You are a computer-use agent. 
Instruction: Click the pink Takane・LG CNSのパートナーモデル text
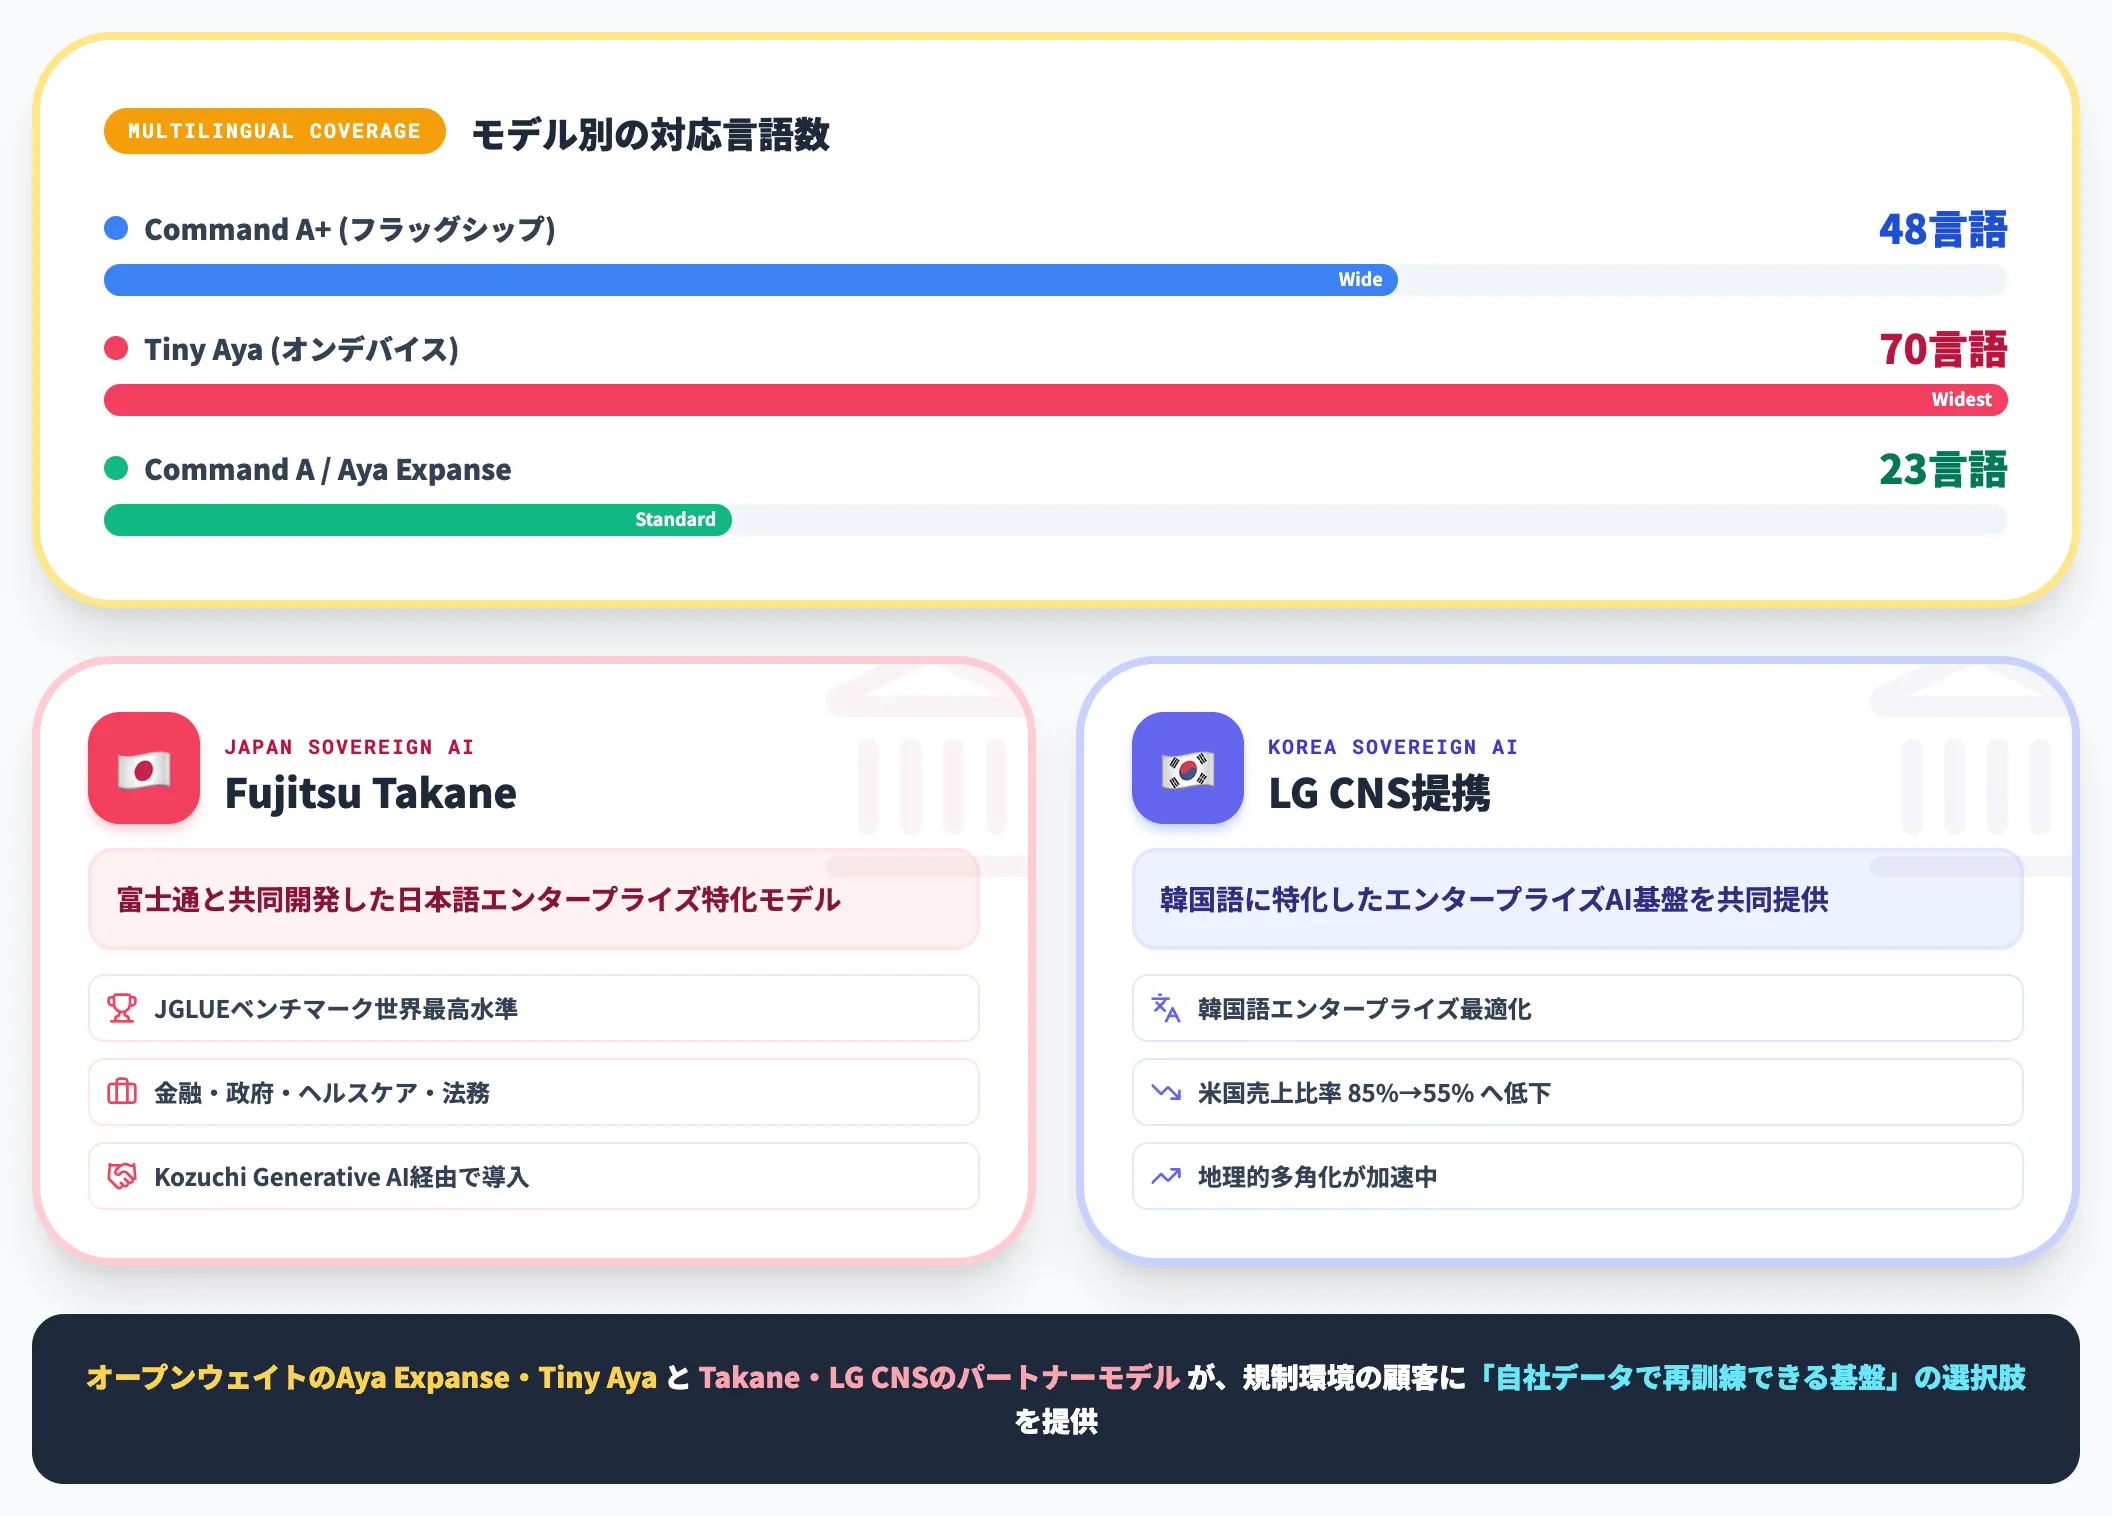pyautogui.click(x=939, y=1377)
